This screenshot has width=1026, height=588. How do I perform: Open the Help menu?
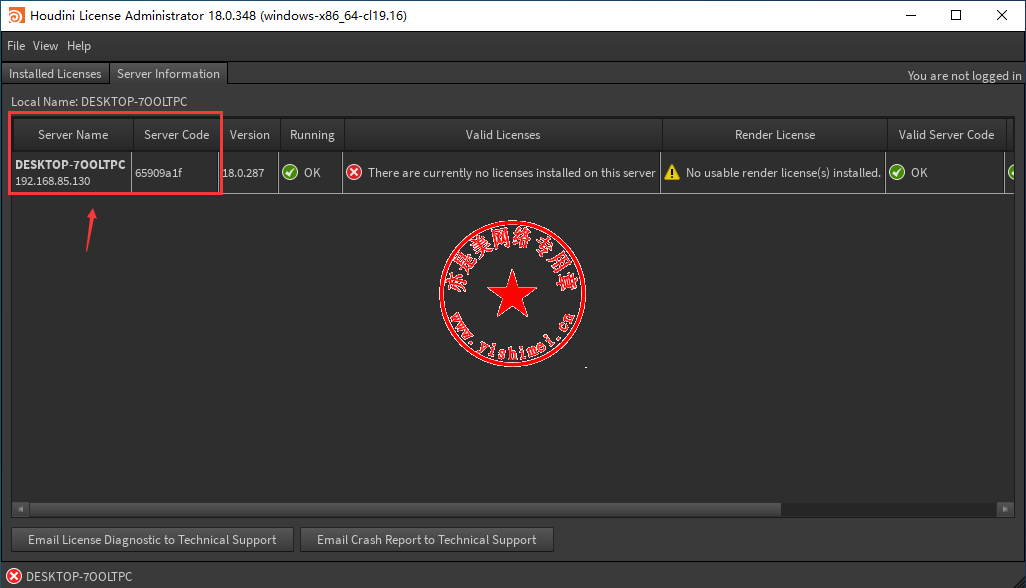click(x=79, y=46)
